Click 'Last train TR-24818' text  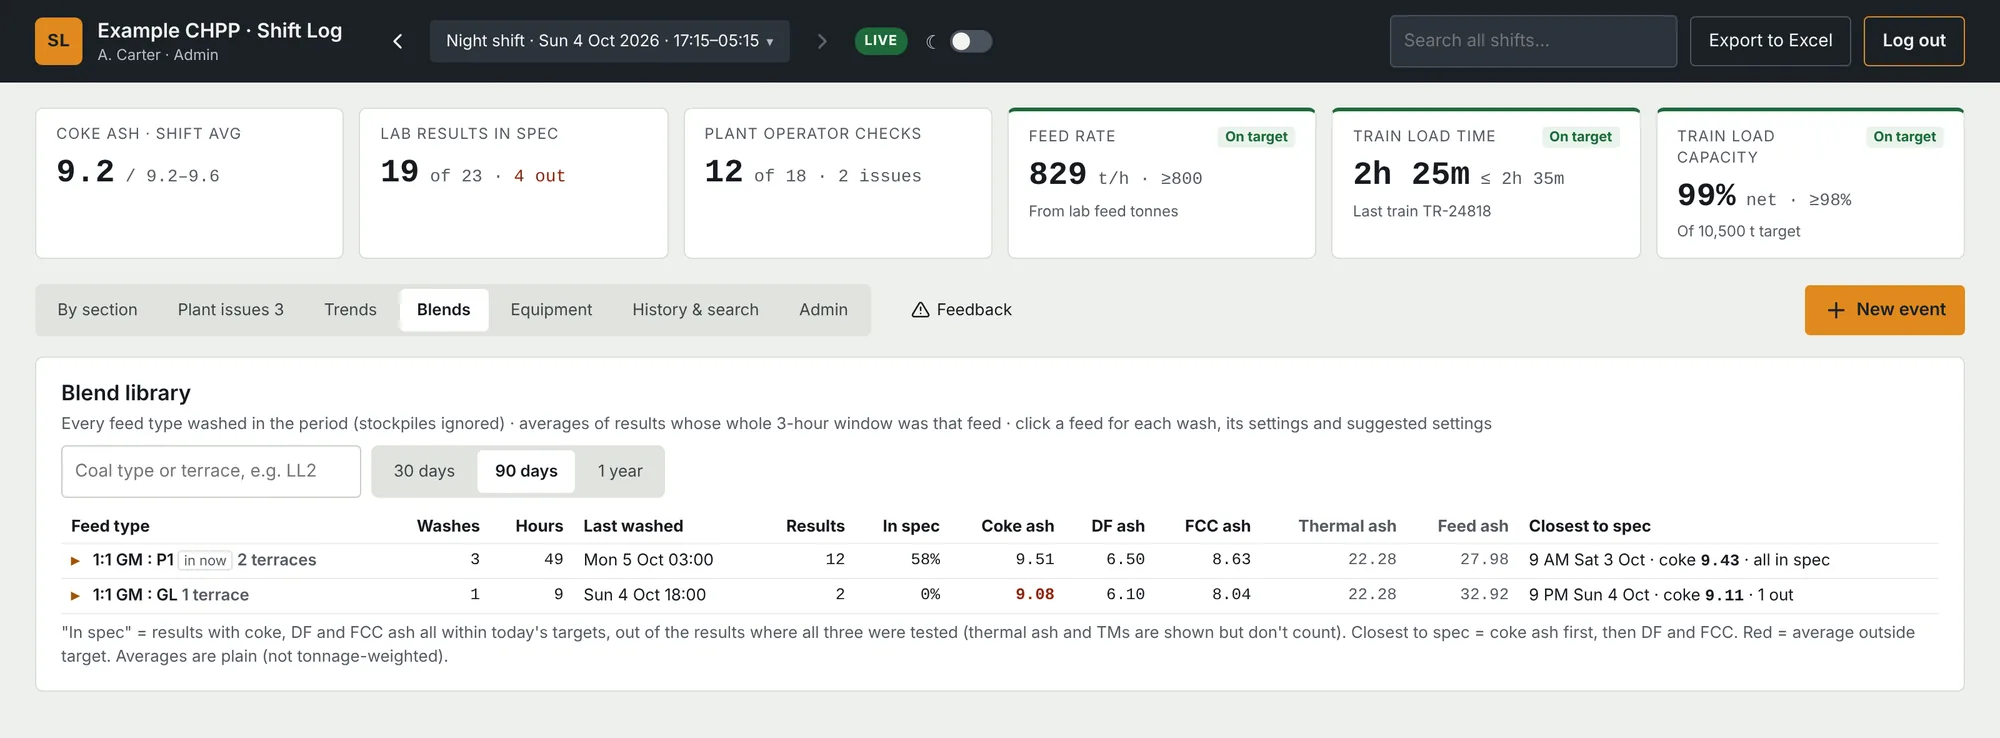click(x=1422, y=211)
